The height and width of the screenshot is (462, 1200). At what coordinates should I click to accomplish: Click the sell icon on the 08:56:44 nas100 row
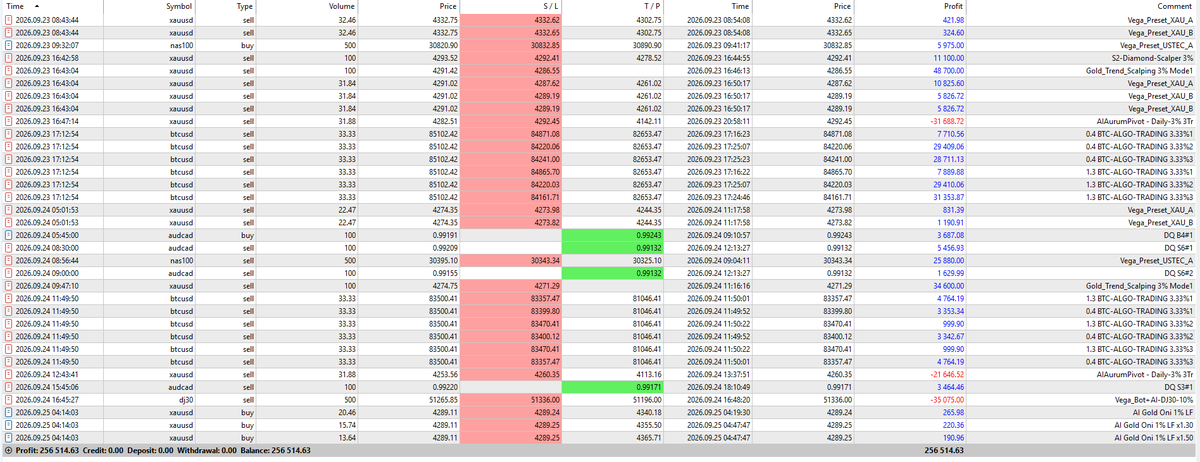tap(9, 260)
